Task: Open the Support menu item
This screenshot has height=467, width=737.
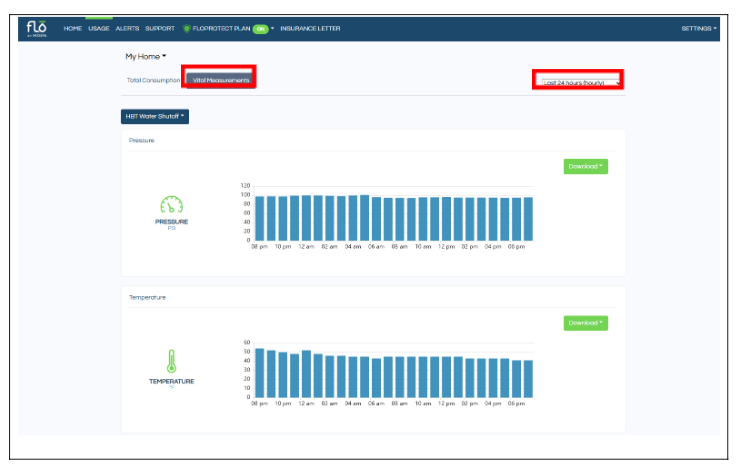Action: (160, 29)
